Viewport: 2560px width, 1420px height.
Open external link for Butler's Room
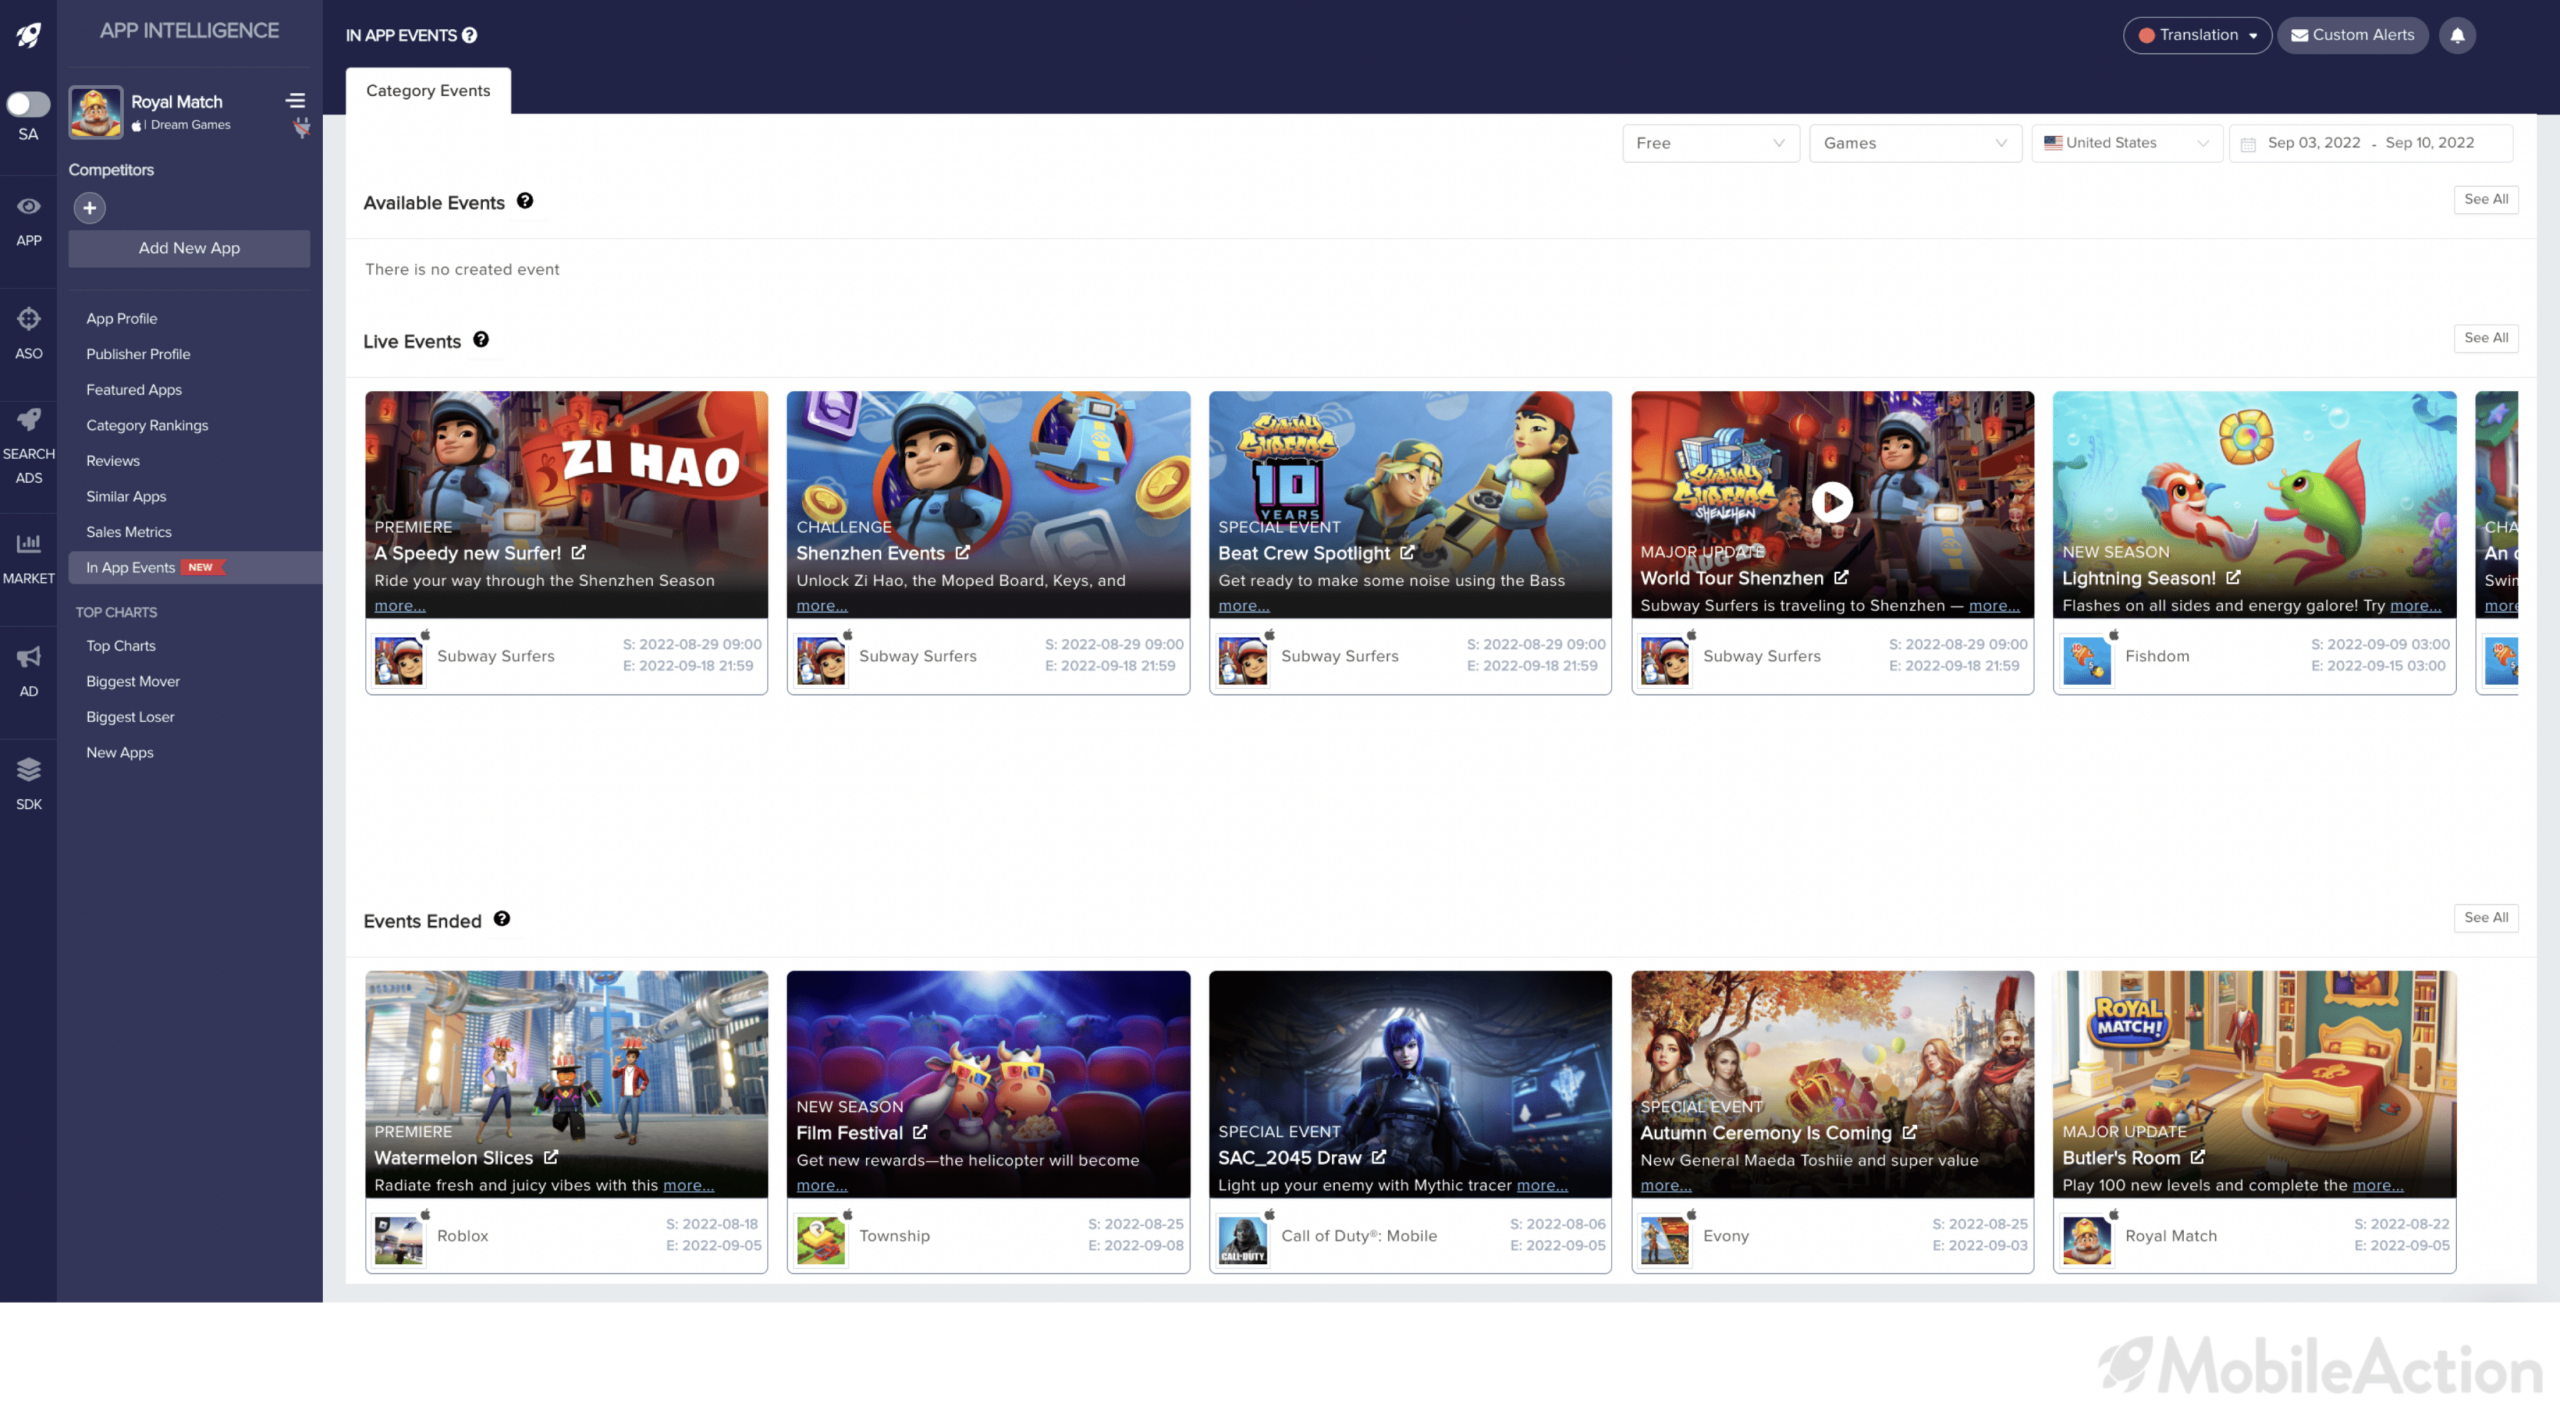(2197, 1157)
